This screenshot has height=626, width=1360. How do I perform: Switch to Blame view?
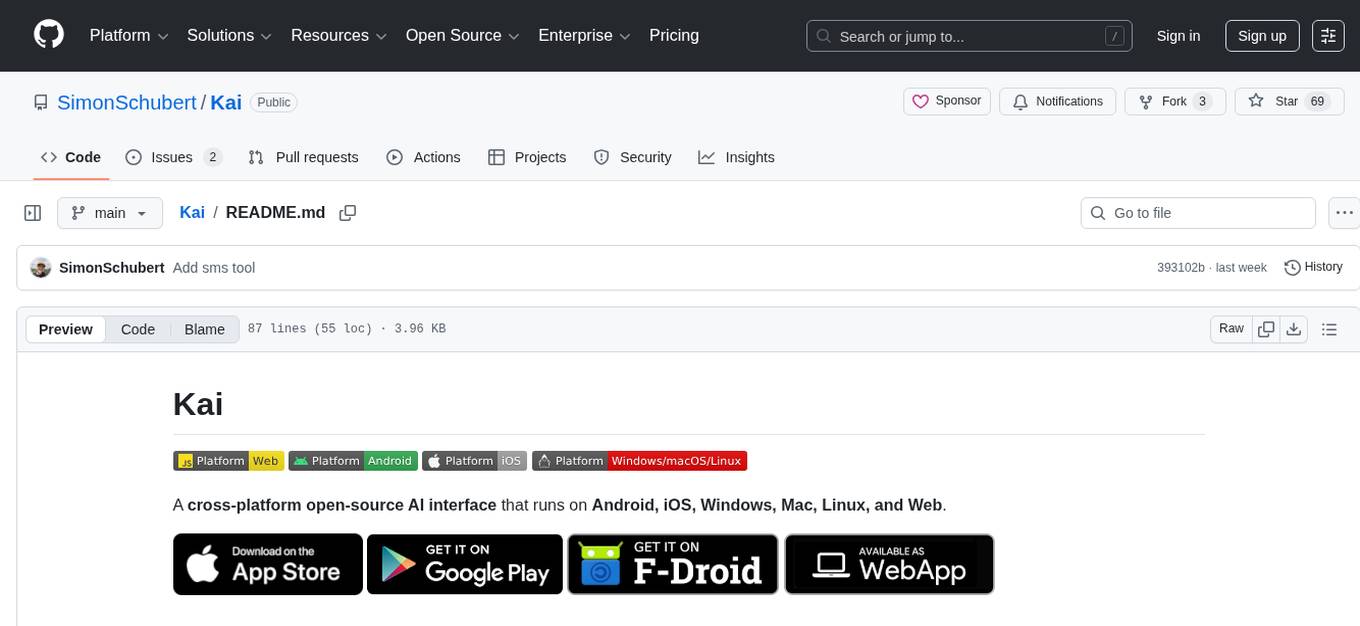tap(204, 329)
